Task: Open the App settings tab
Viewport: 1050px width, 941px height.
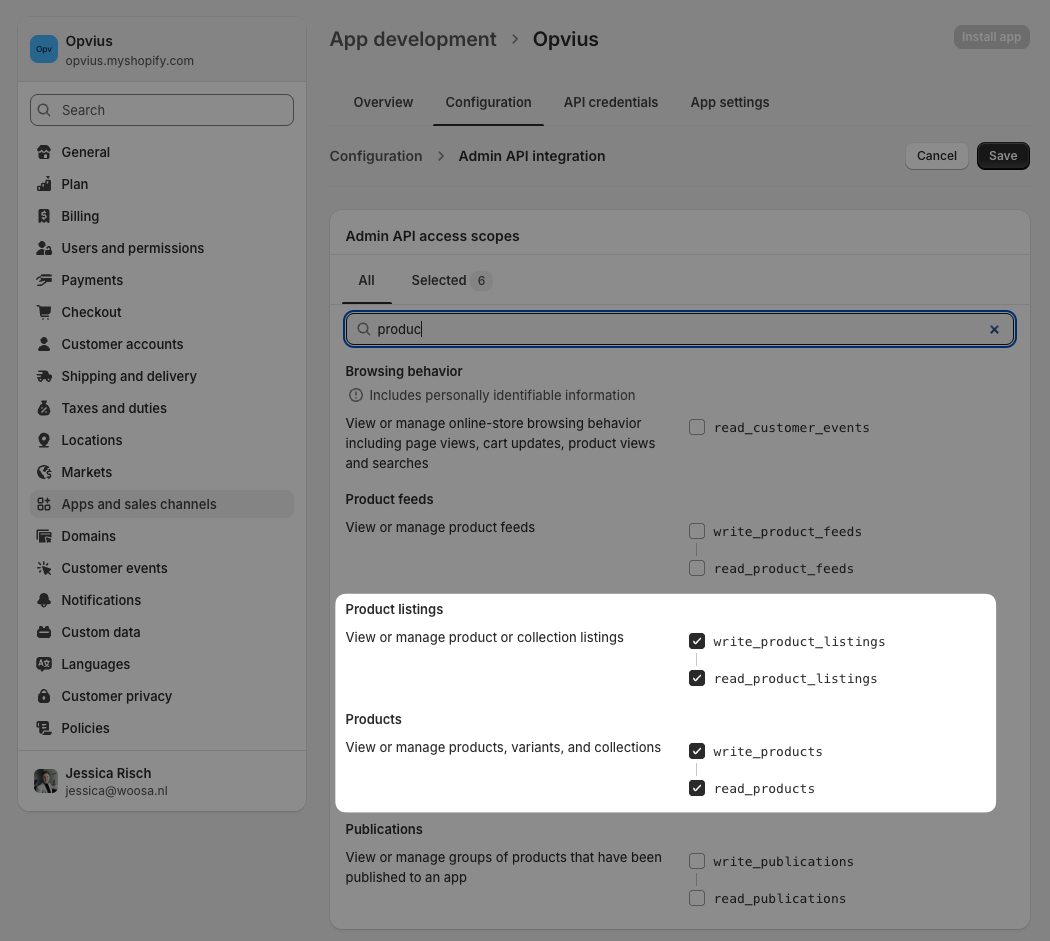Action: [x=730, y=102]
